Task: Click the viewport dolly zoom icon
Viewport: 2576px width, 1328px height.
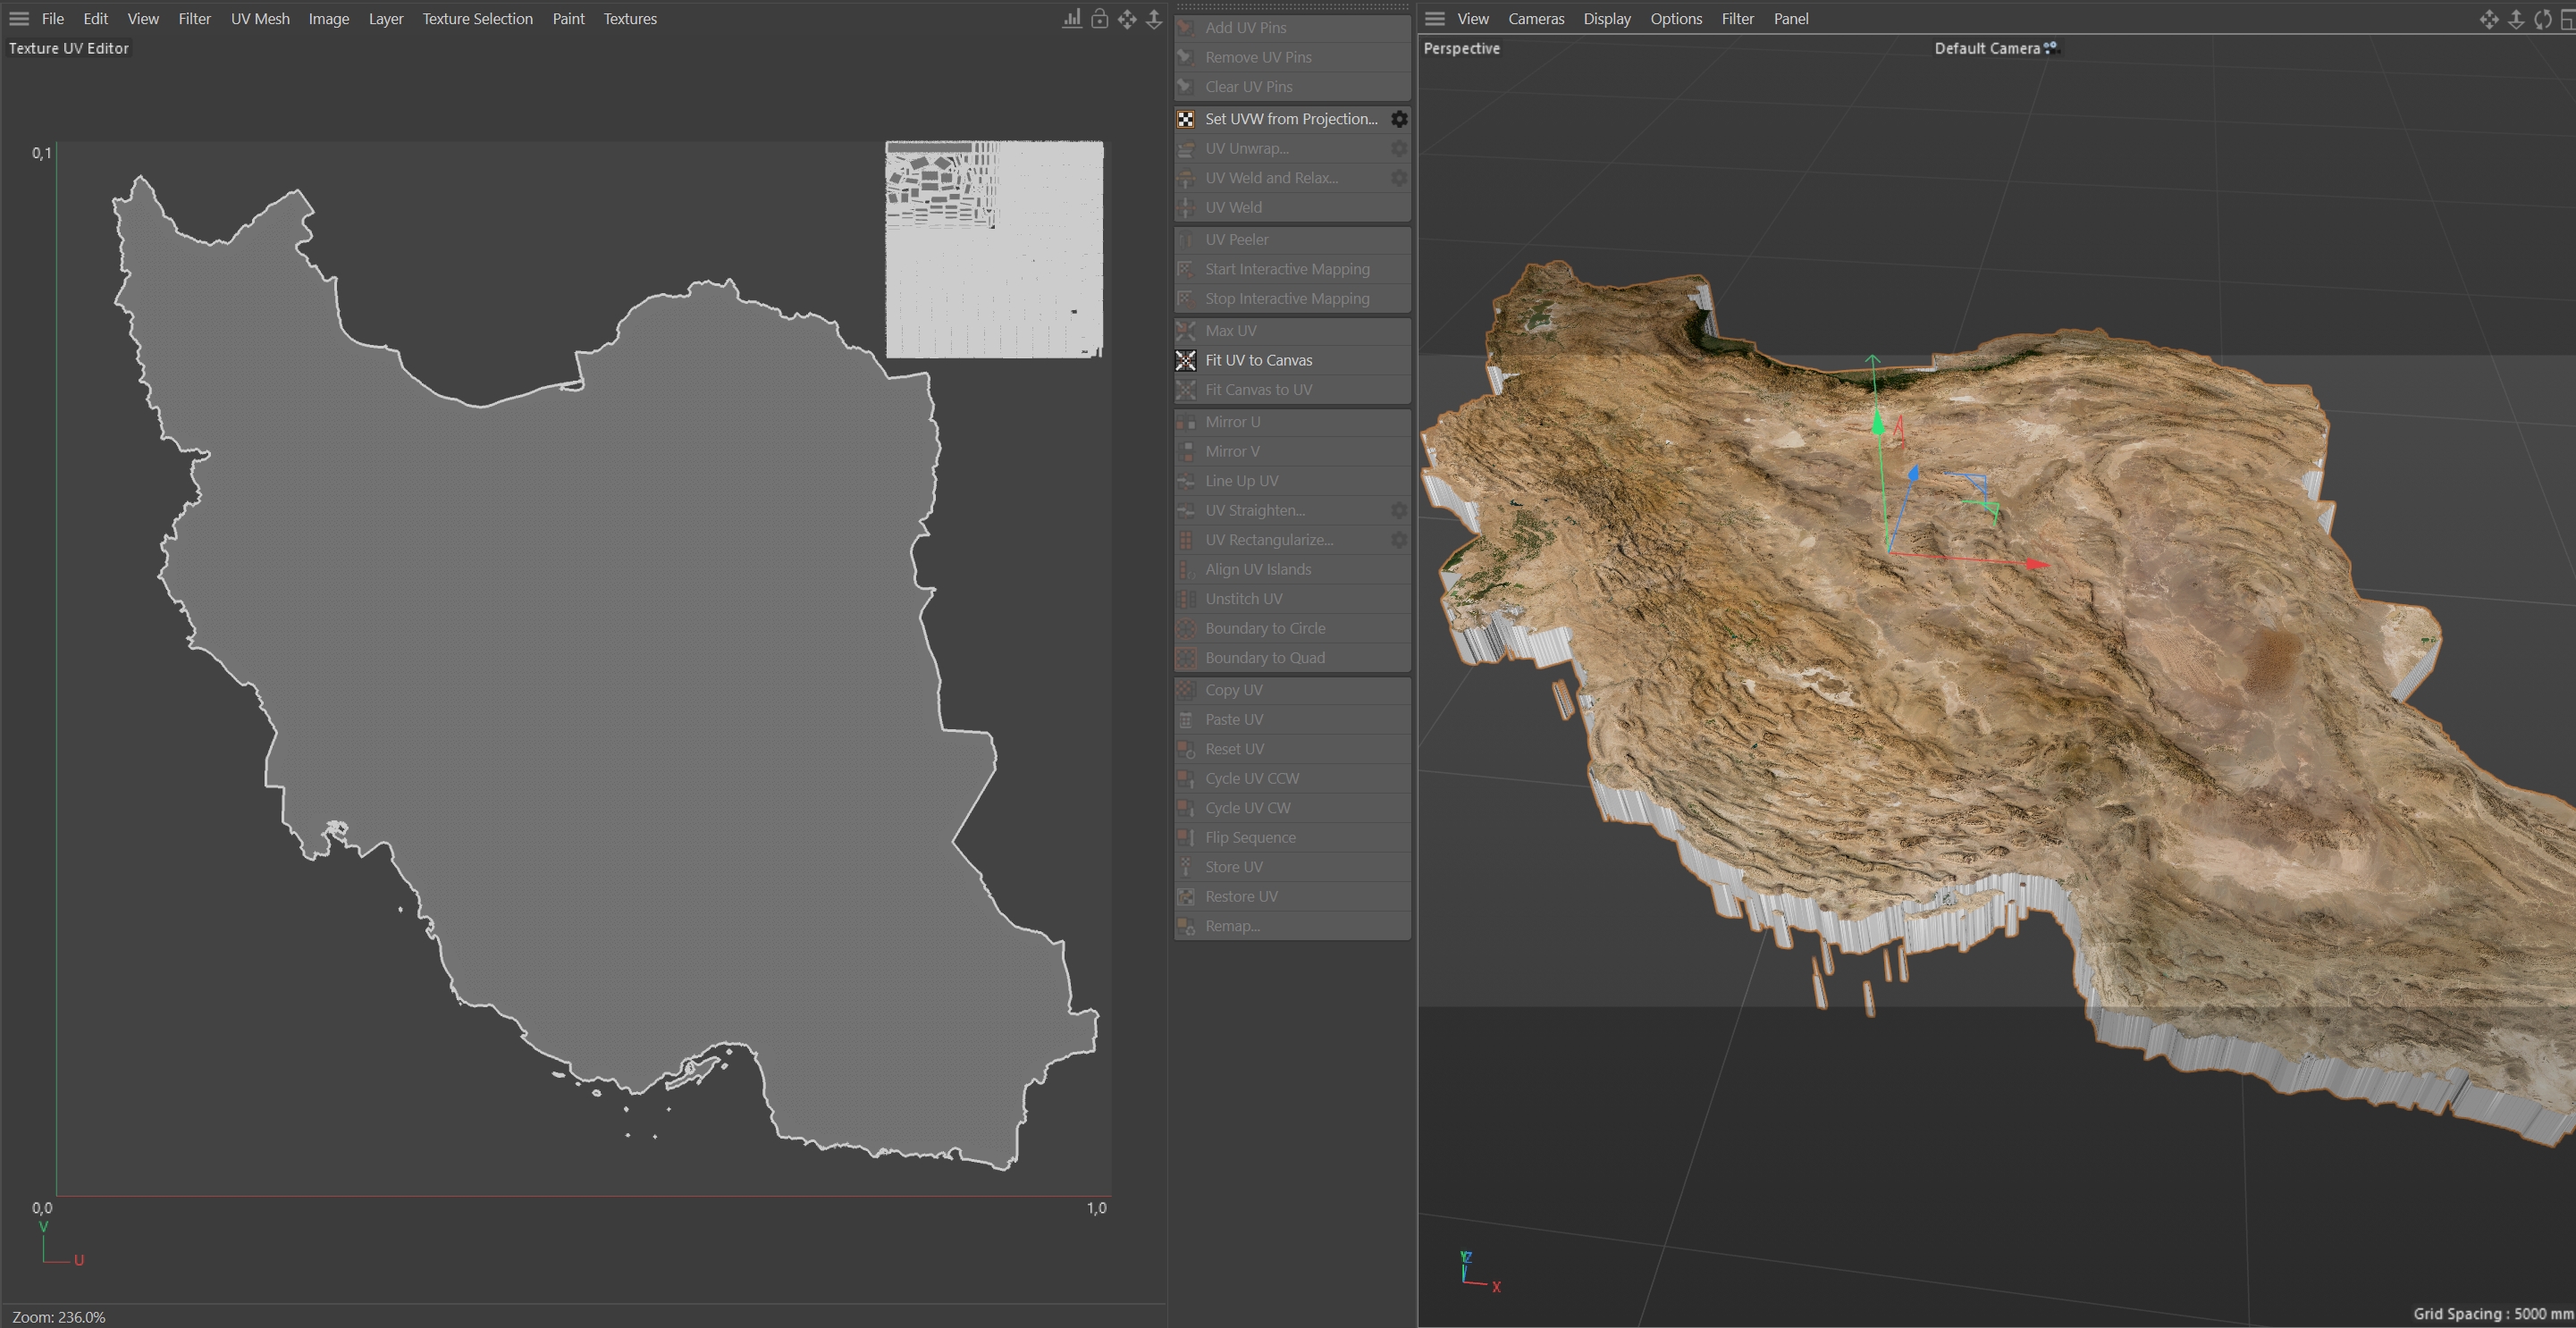Action: click(2516, 19)
